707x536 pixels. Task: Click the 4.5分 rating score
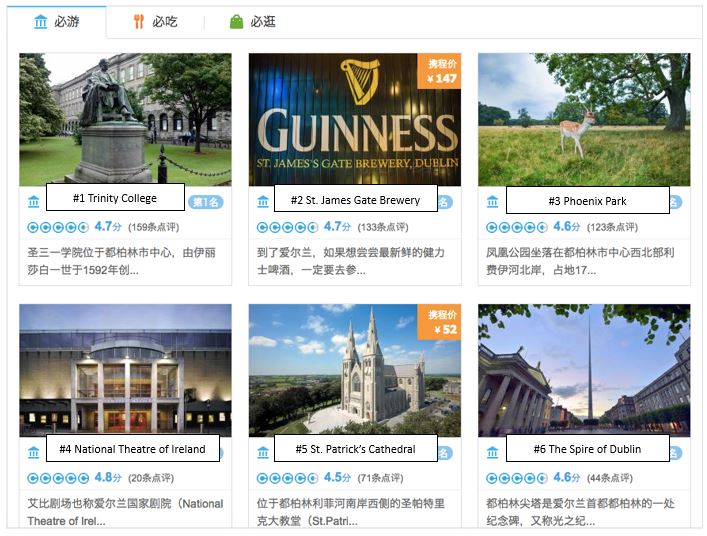(x=337, y=477)
